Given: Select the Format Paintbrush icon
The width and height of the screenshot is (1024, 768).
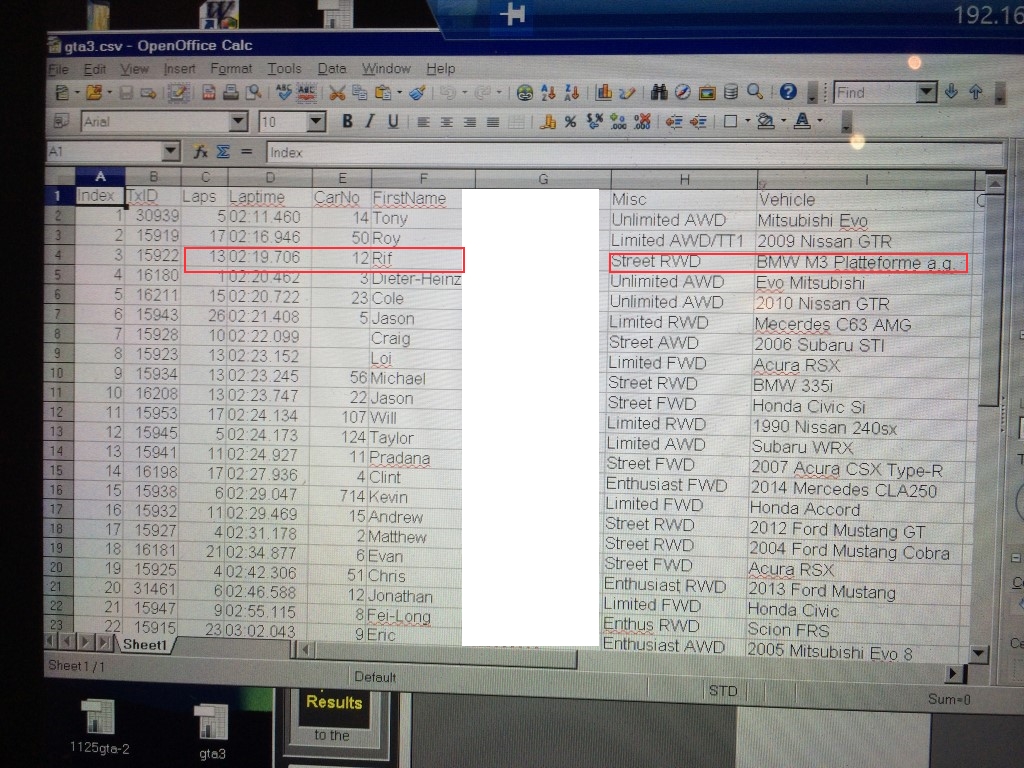Looking at the screenshot, I should pos(417,93).
